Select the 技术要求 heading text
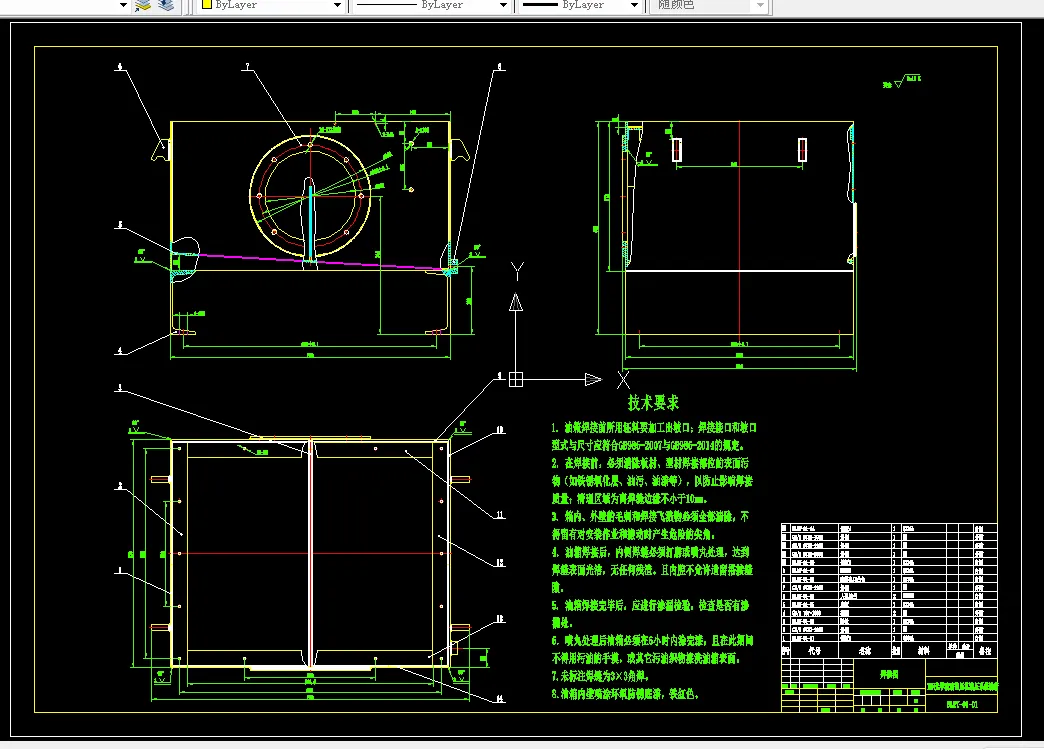This screenshot has height=749, width=1044. [653, 402]
